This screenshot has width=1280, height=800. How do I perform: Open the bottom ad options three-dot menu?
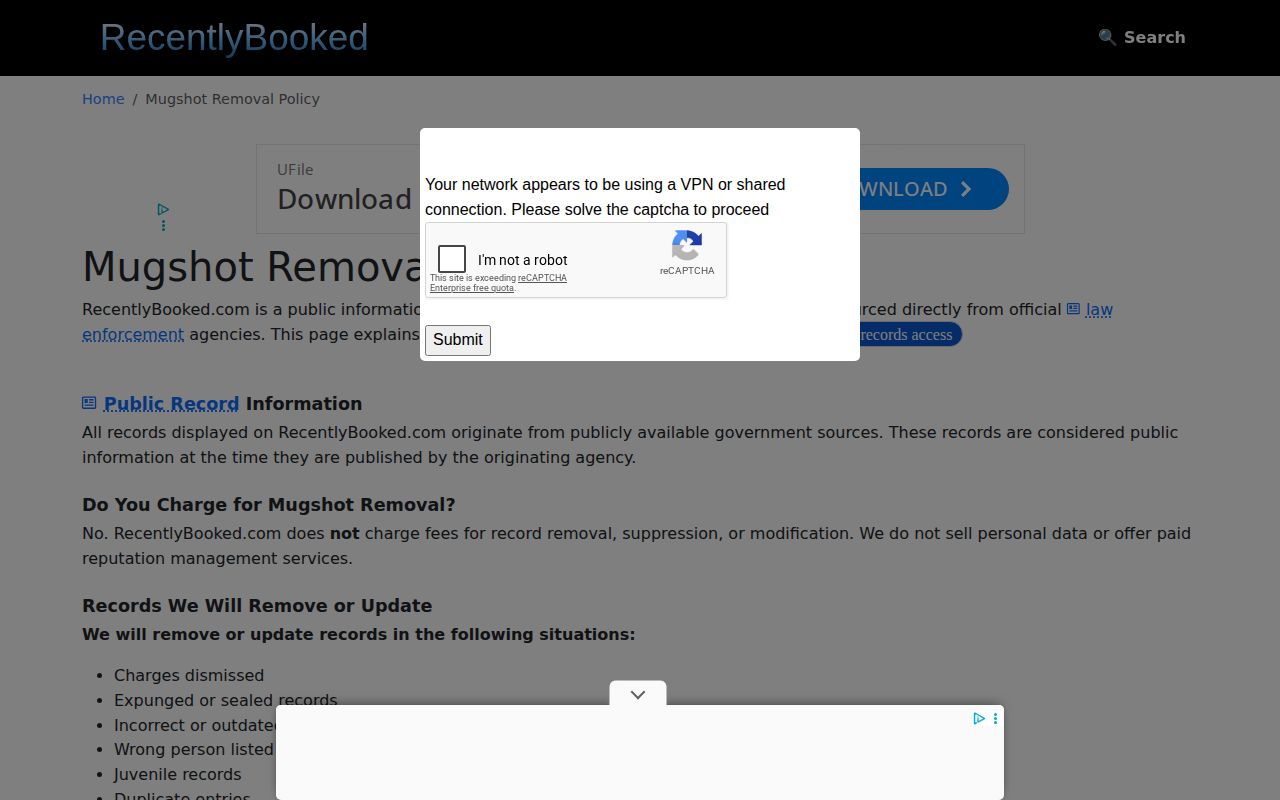pyautogui.click(x=995, y=718)
